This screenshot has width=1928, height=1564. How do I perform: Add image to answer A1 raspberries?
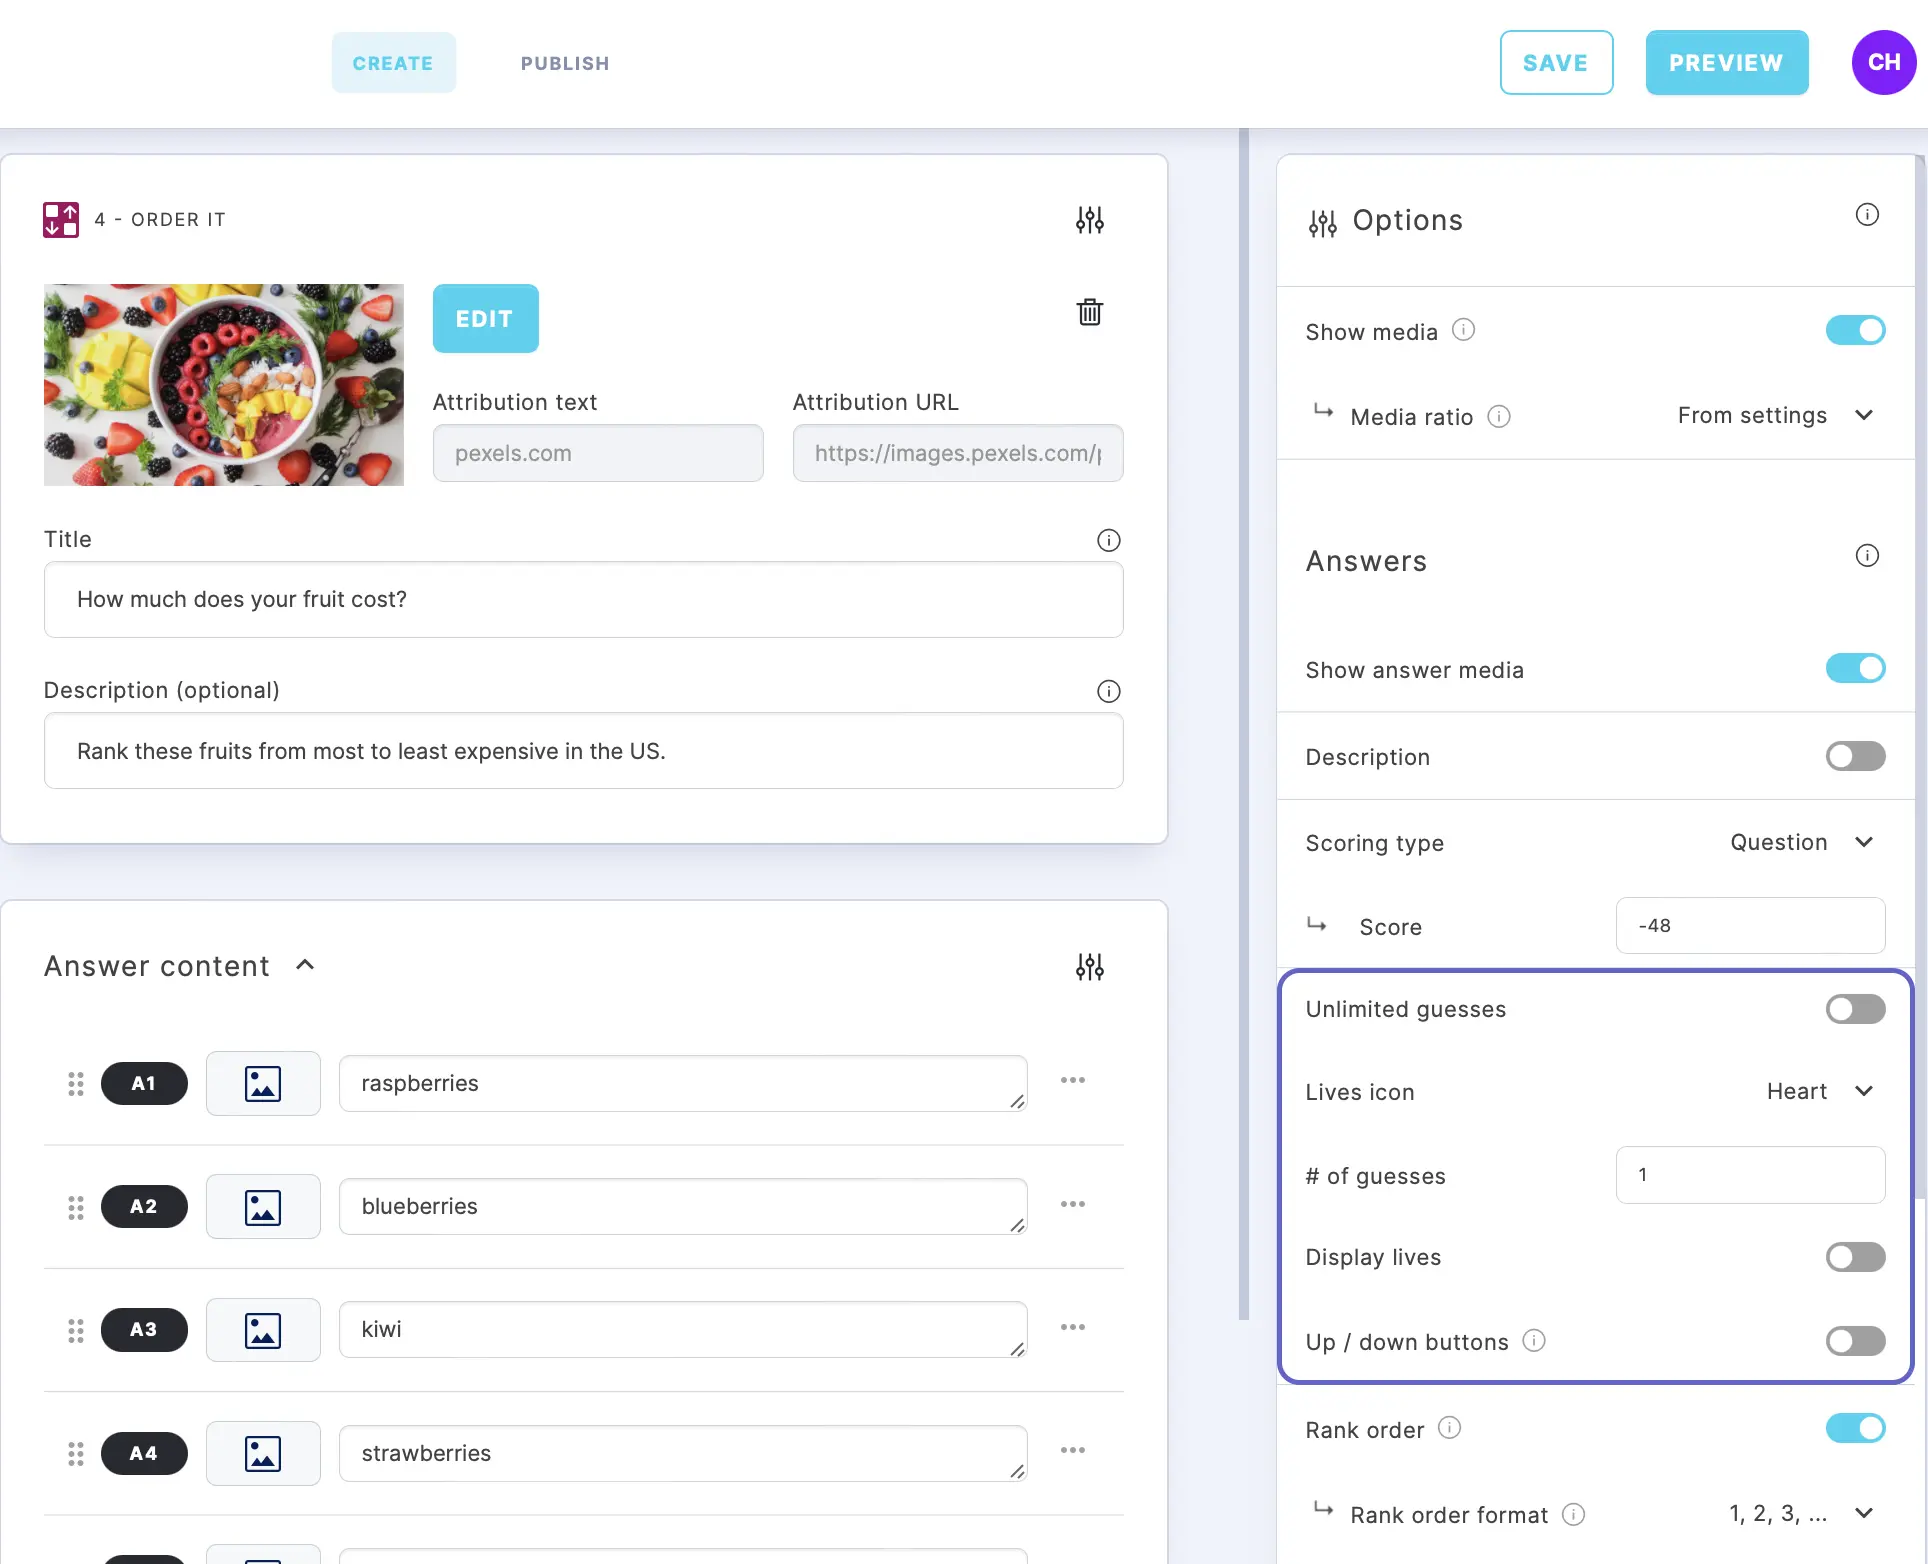pos(263,1083)
